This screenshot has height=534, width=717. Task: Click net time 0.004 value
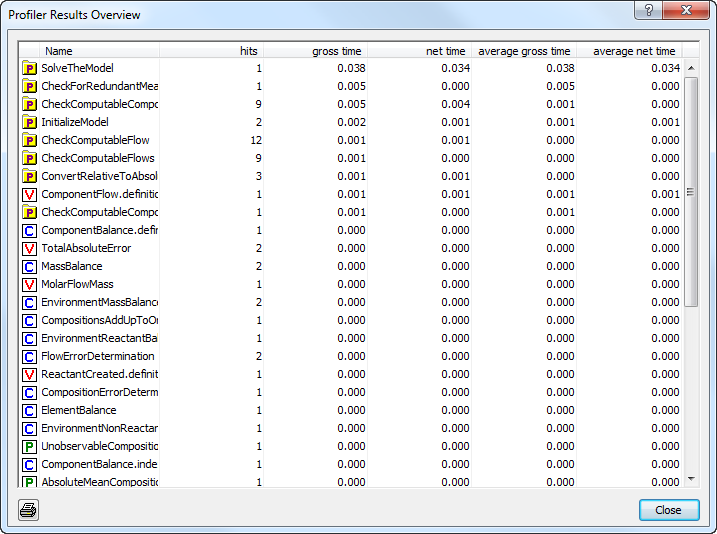click(455, 104)
